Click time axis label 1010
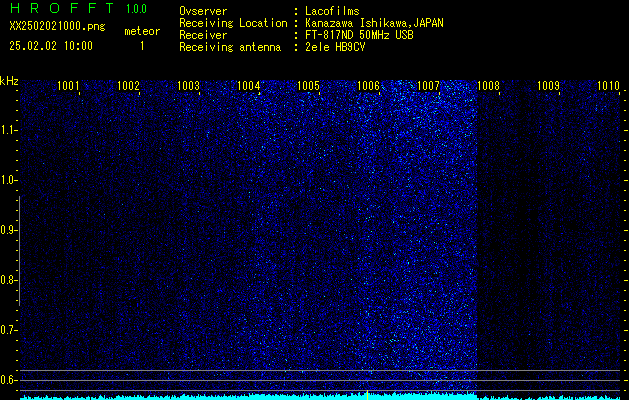 (609, 85)
